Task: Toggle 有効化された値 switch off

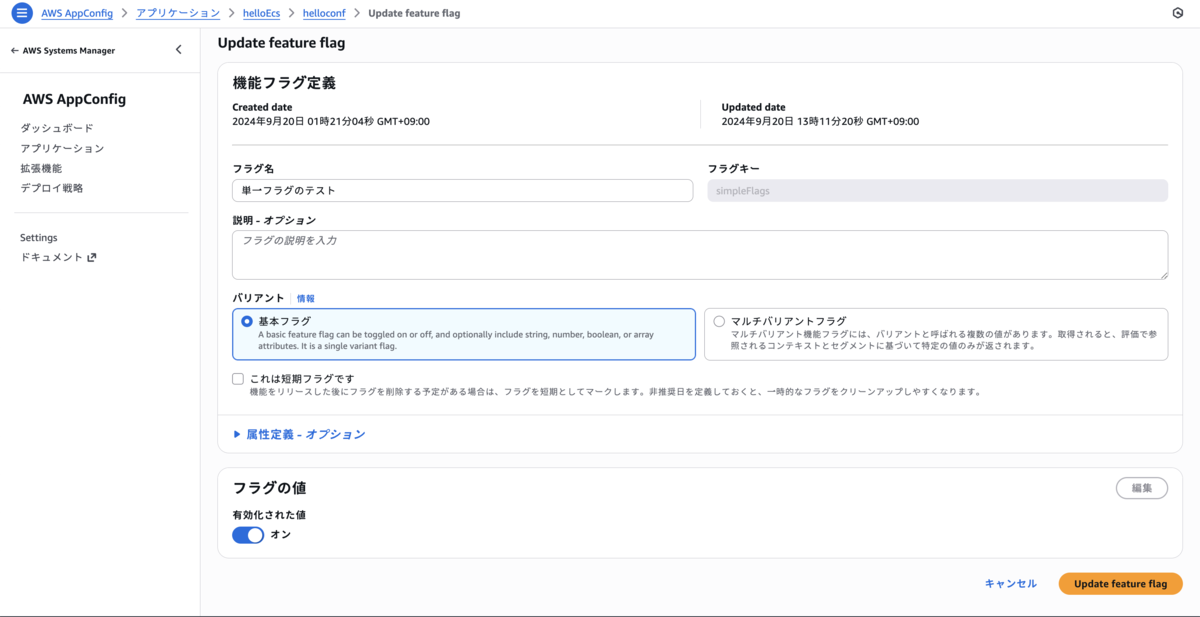Action: point(248,535)
